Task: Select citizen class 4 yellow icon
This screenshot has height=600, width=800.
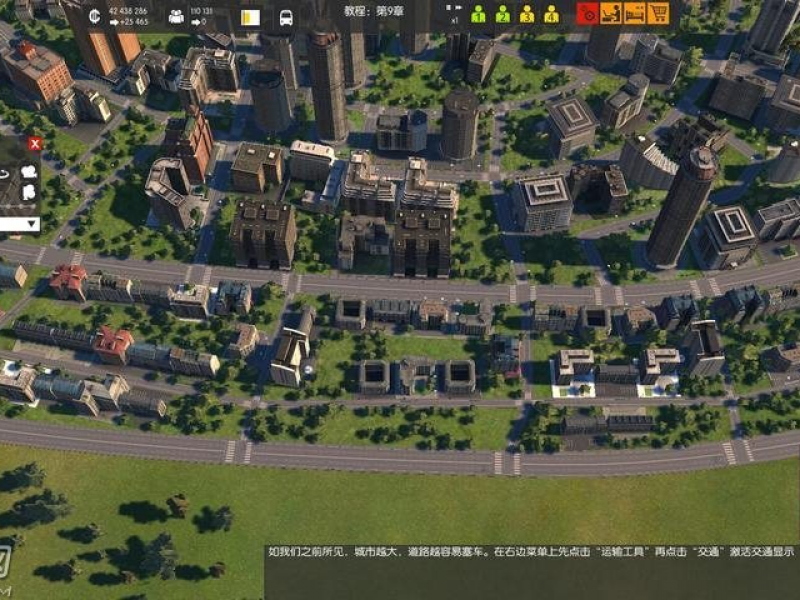Action: (552, 14)
